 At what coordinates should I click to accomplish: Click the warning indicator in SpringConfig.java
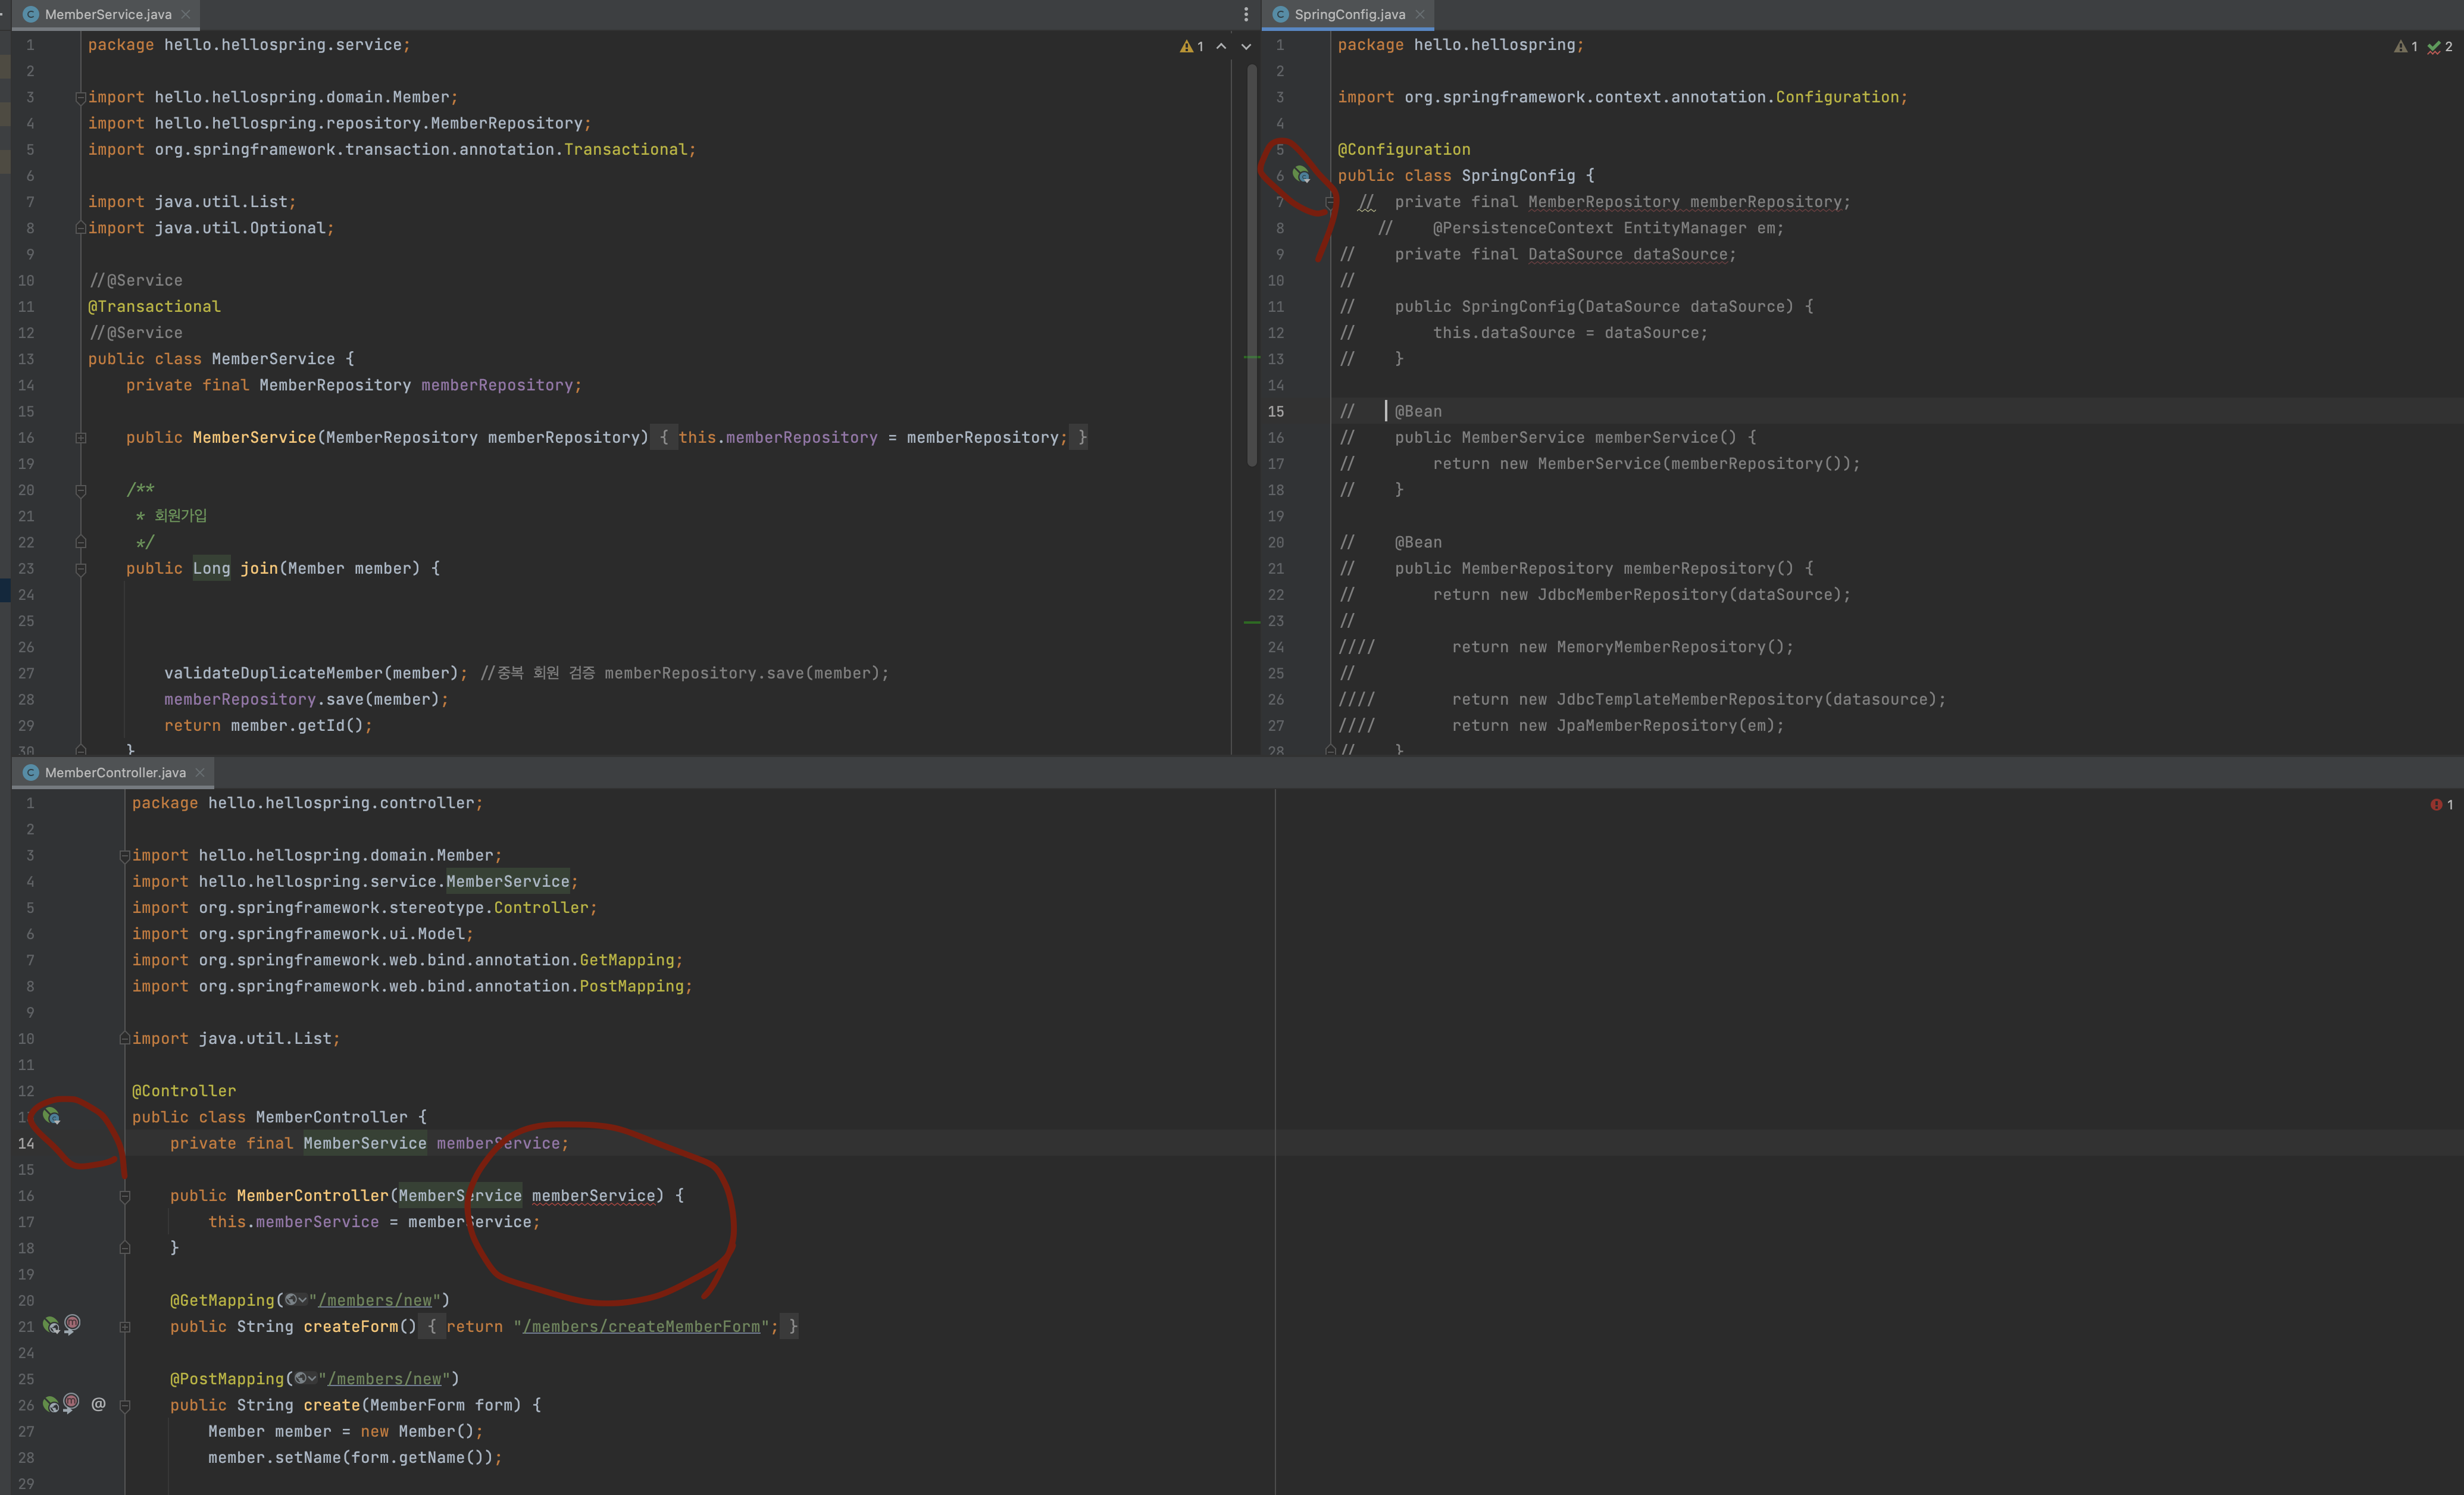pyautogui.click(x=2406, y=46)
